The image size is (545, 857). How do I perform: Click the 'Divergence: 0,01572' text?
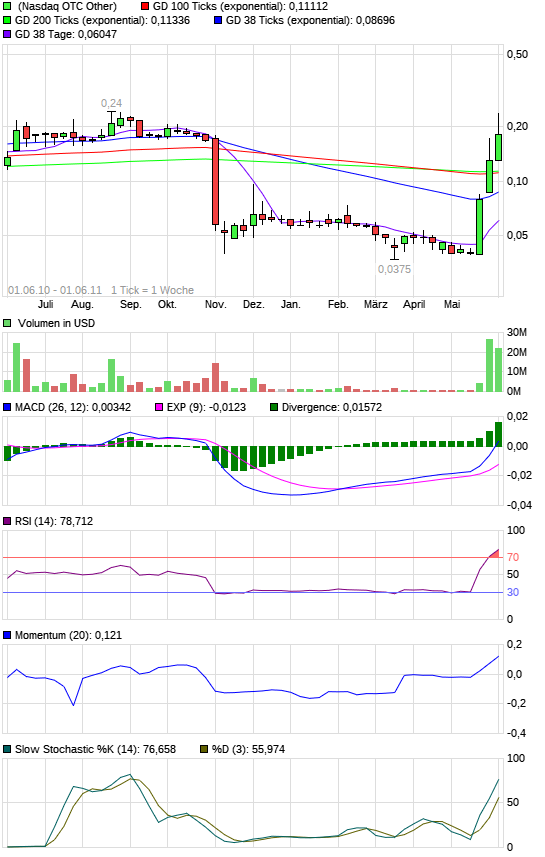click(x=332, y=407)
